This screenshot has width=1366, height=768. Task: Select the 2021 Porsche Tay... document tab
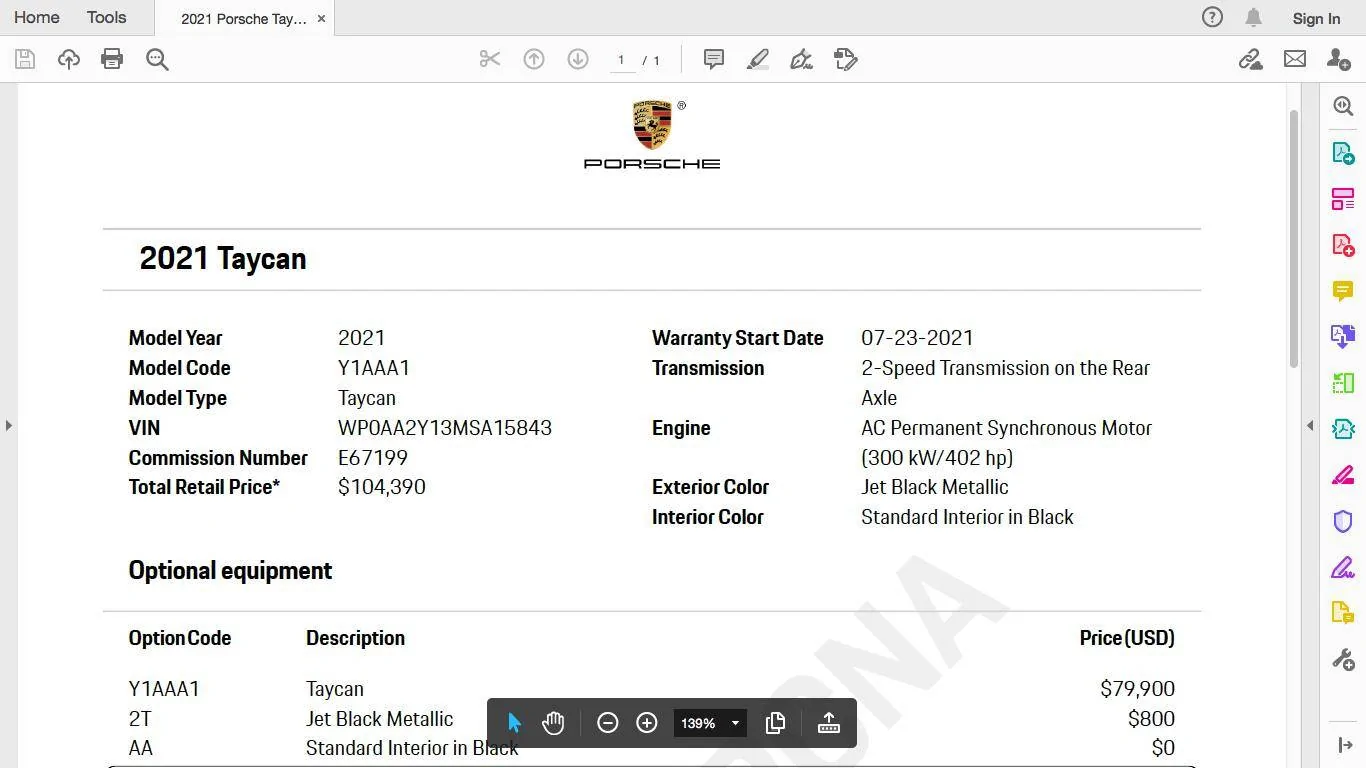(x=244, y=18)
